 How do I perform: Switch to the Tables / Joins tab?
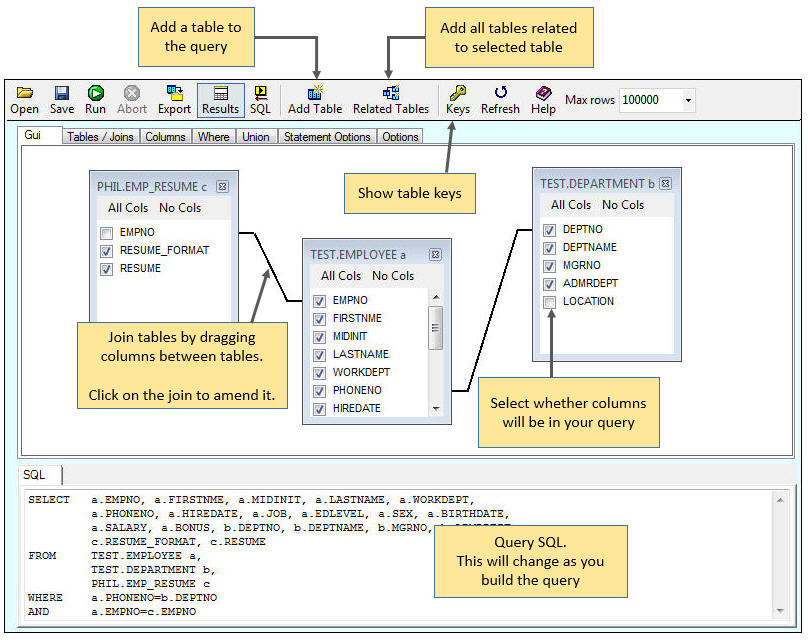pos(100,137)
